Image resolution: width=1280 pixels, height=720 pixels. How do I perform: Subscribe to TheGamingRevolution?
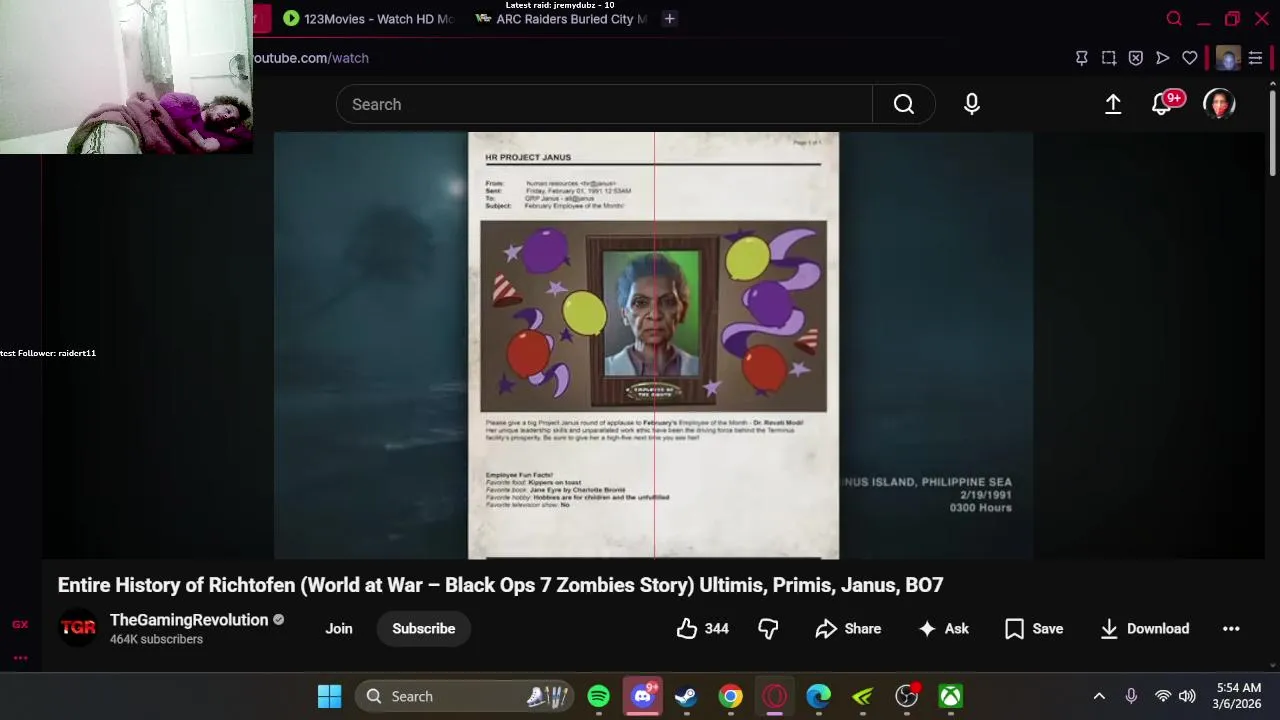click(x=423, y=628)
